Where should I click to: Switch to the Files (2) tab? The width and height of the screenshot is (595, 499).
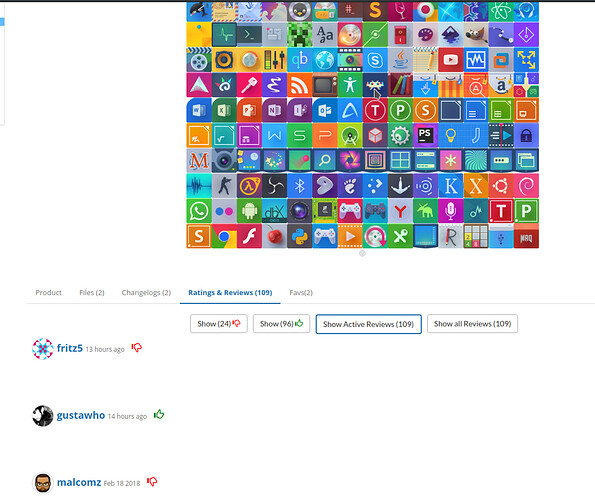(x=92, y=293)
